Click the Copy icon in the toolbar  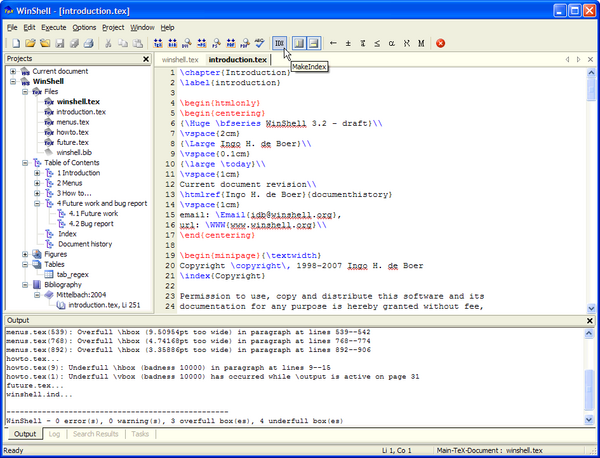pyautogui.click(x=123, y=43)
